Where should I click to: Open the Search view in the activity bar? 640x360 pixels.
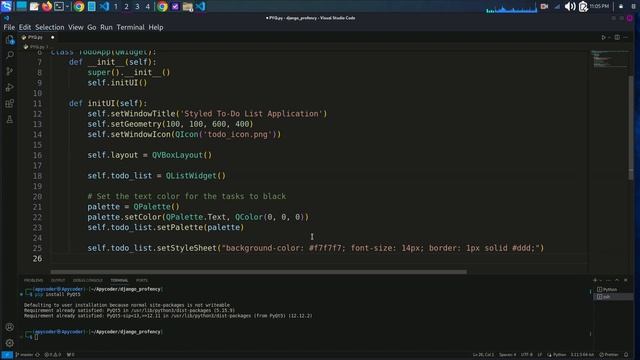point(10,55)
